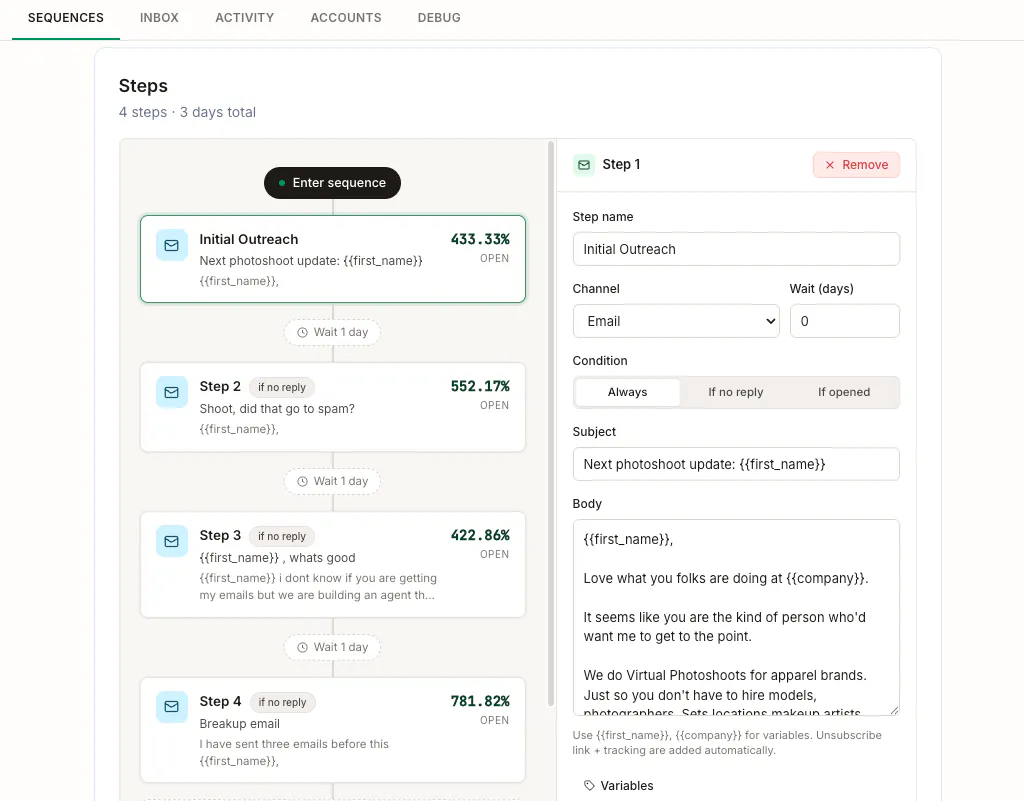Click the 'if no reply' badge on Step 2

tap(281, 387)
